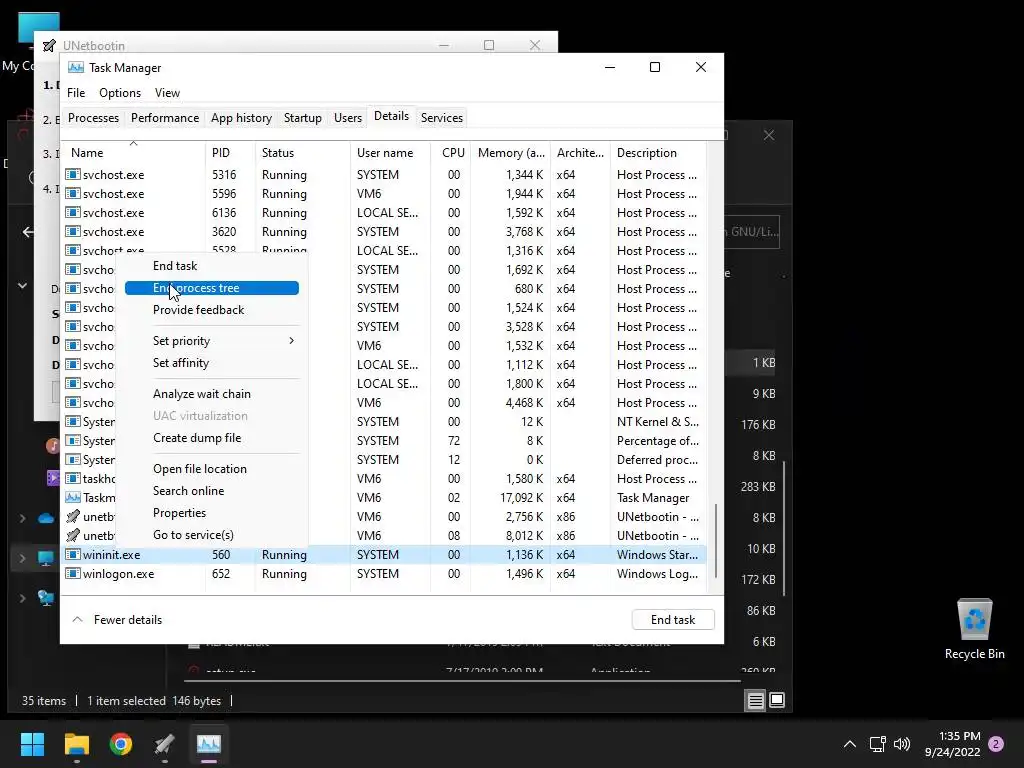Click Task Manager taskbar icon
Image resolution: width=1024 pixels, height=768 pixels.
tap(209, 744)
